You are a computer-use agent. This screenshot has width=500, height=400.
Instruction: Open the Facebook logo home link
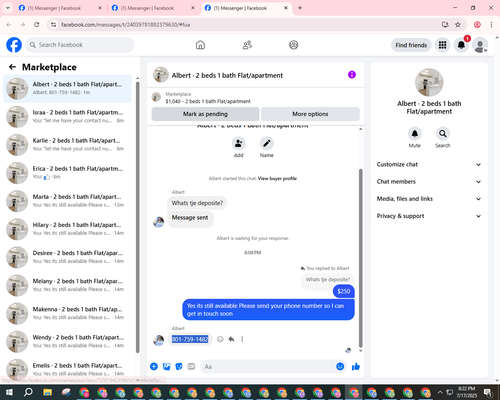click(x=14, y=45)
